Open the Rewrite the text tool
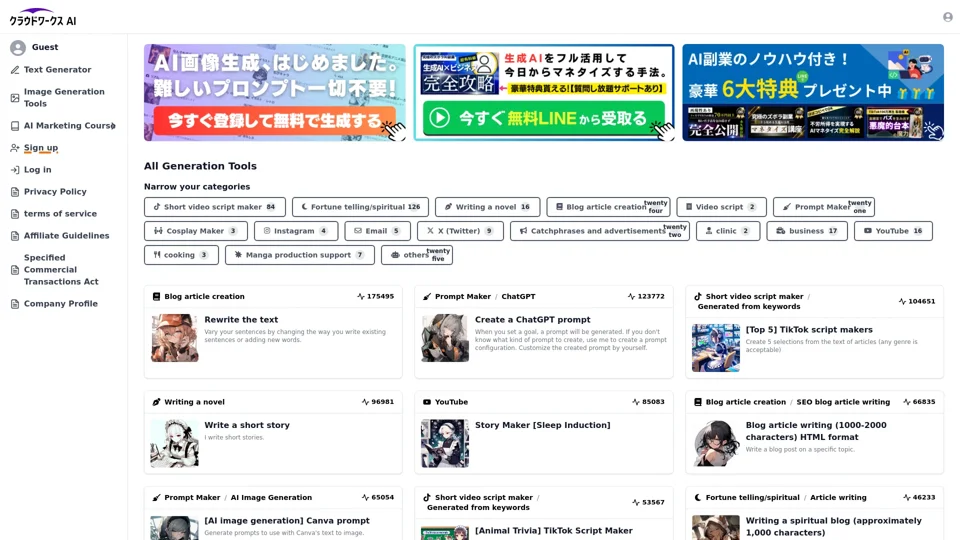960x540 pixels. [241, 320]
